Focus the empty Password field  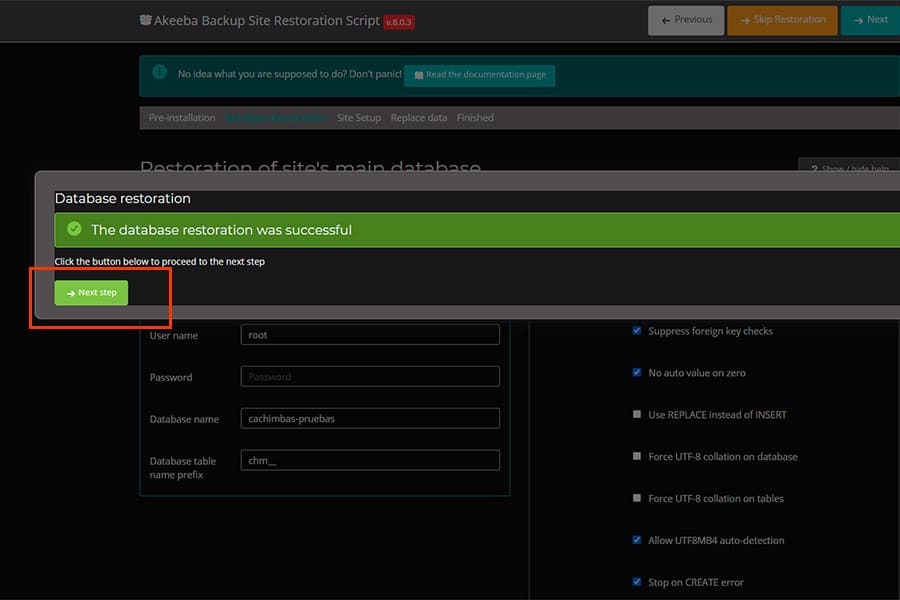point(370,376)
